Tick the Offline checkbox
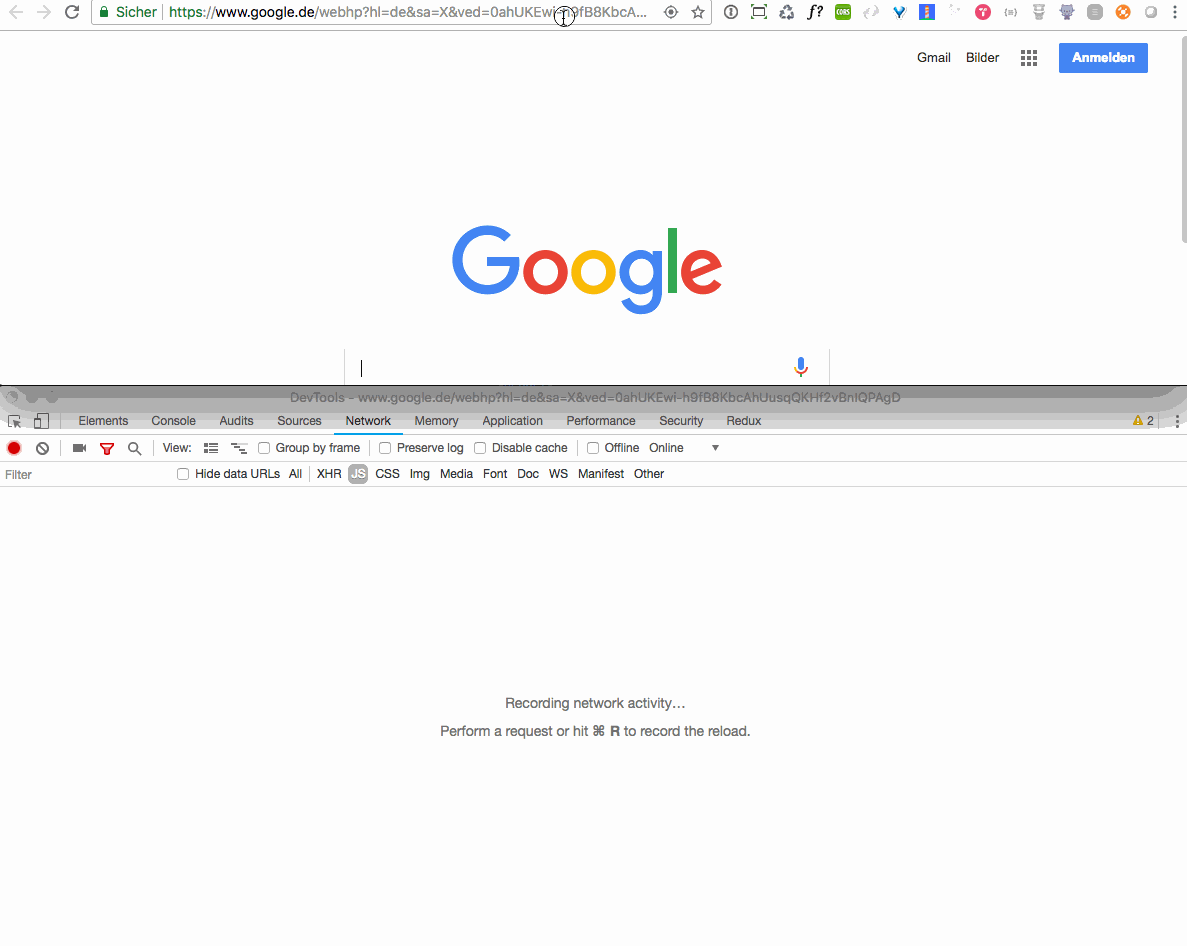 tap(594, 448)
